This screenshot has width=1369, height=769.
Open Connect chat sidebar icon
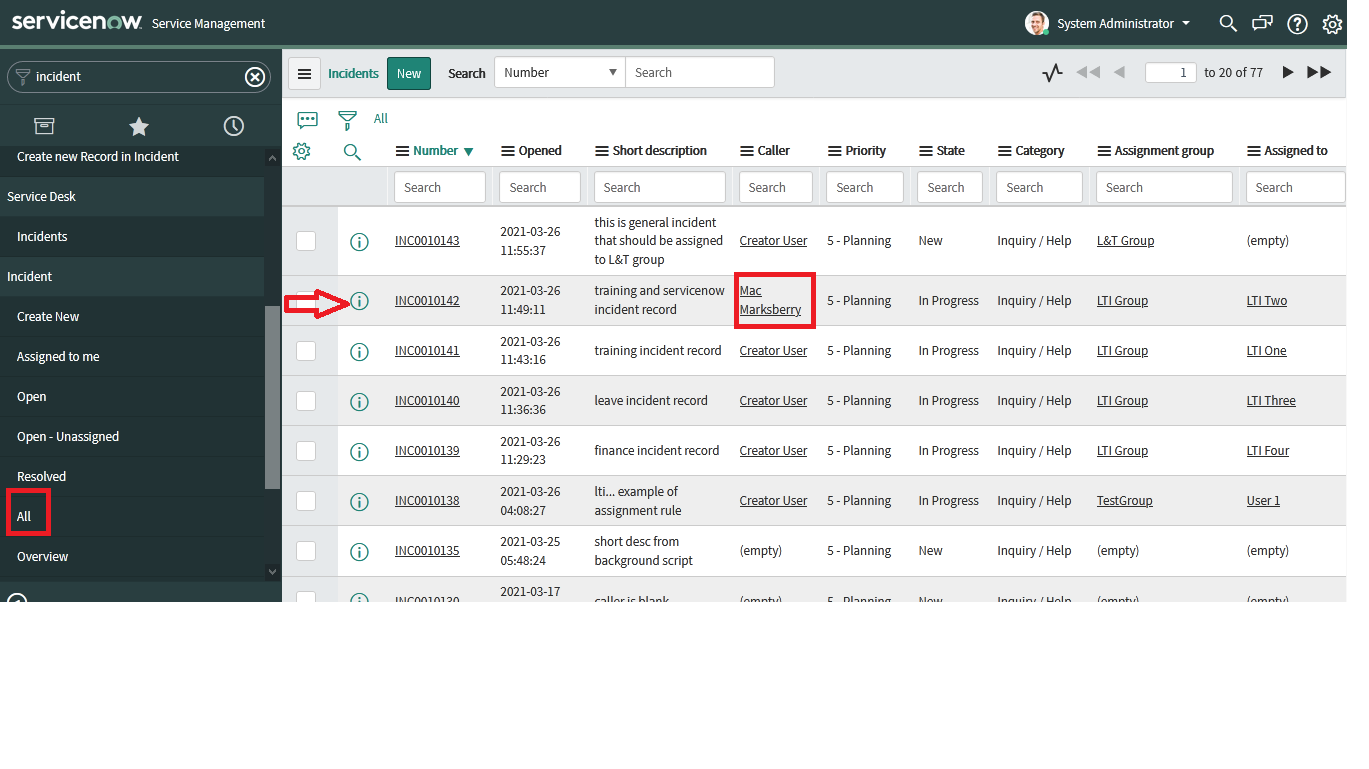1262,23
